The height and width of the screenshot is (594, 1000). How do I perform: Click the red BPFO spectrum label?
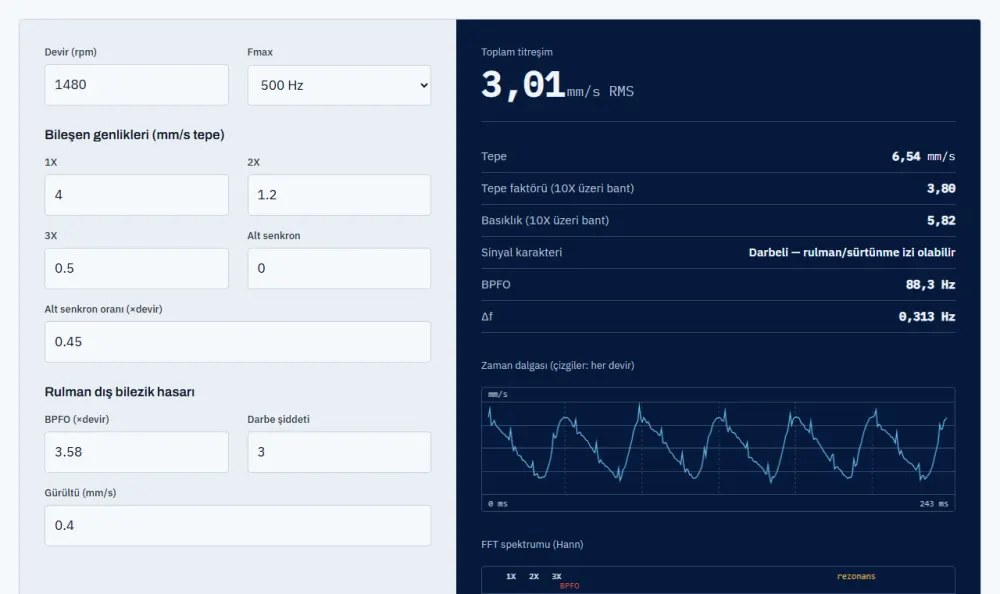[x=570, y=586]
